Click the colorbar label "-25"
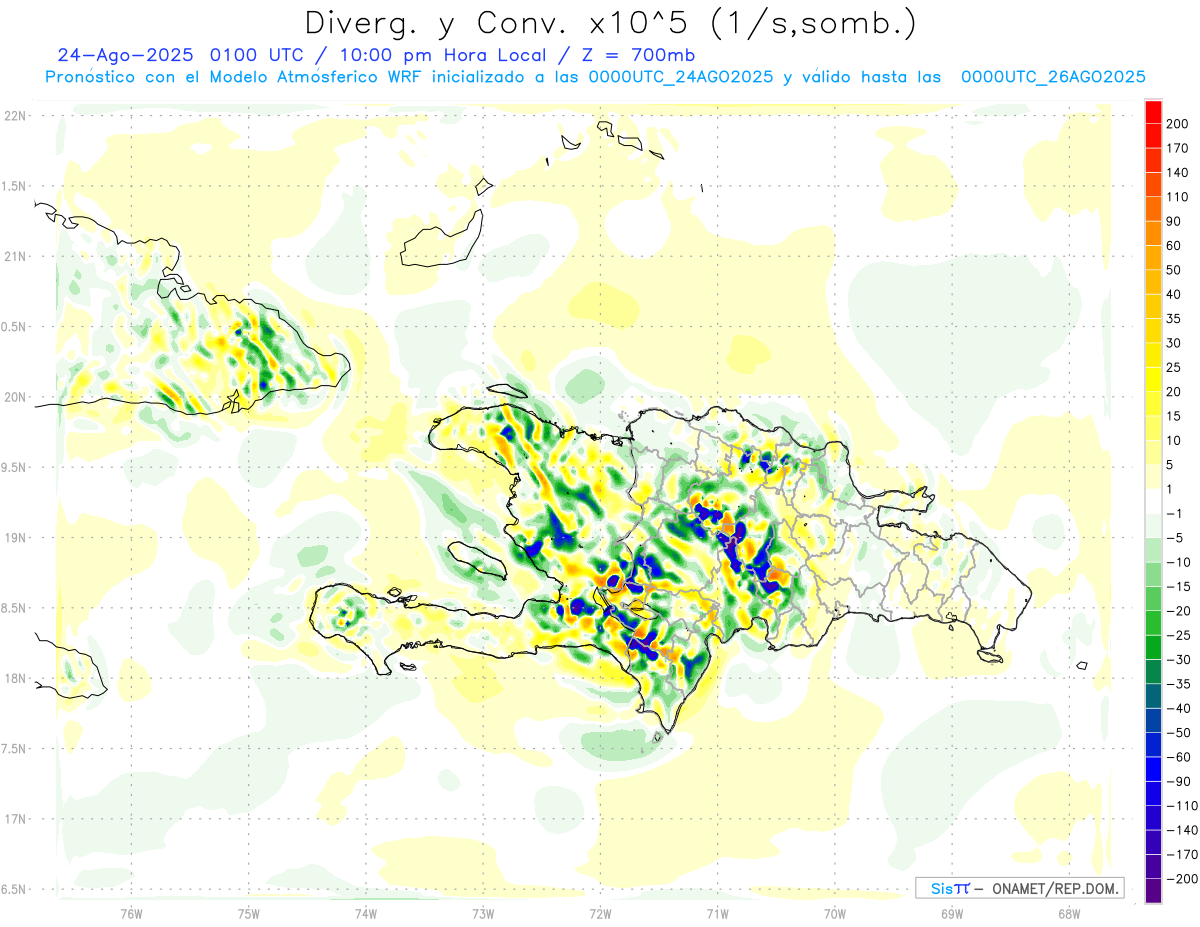The width and height of the screenshot is (1200, 927). click(x=1179, y=635)
